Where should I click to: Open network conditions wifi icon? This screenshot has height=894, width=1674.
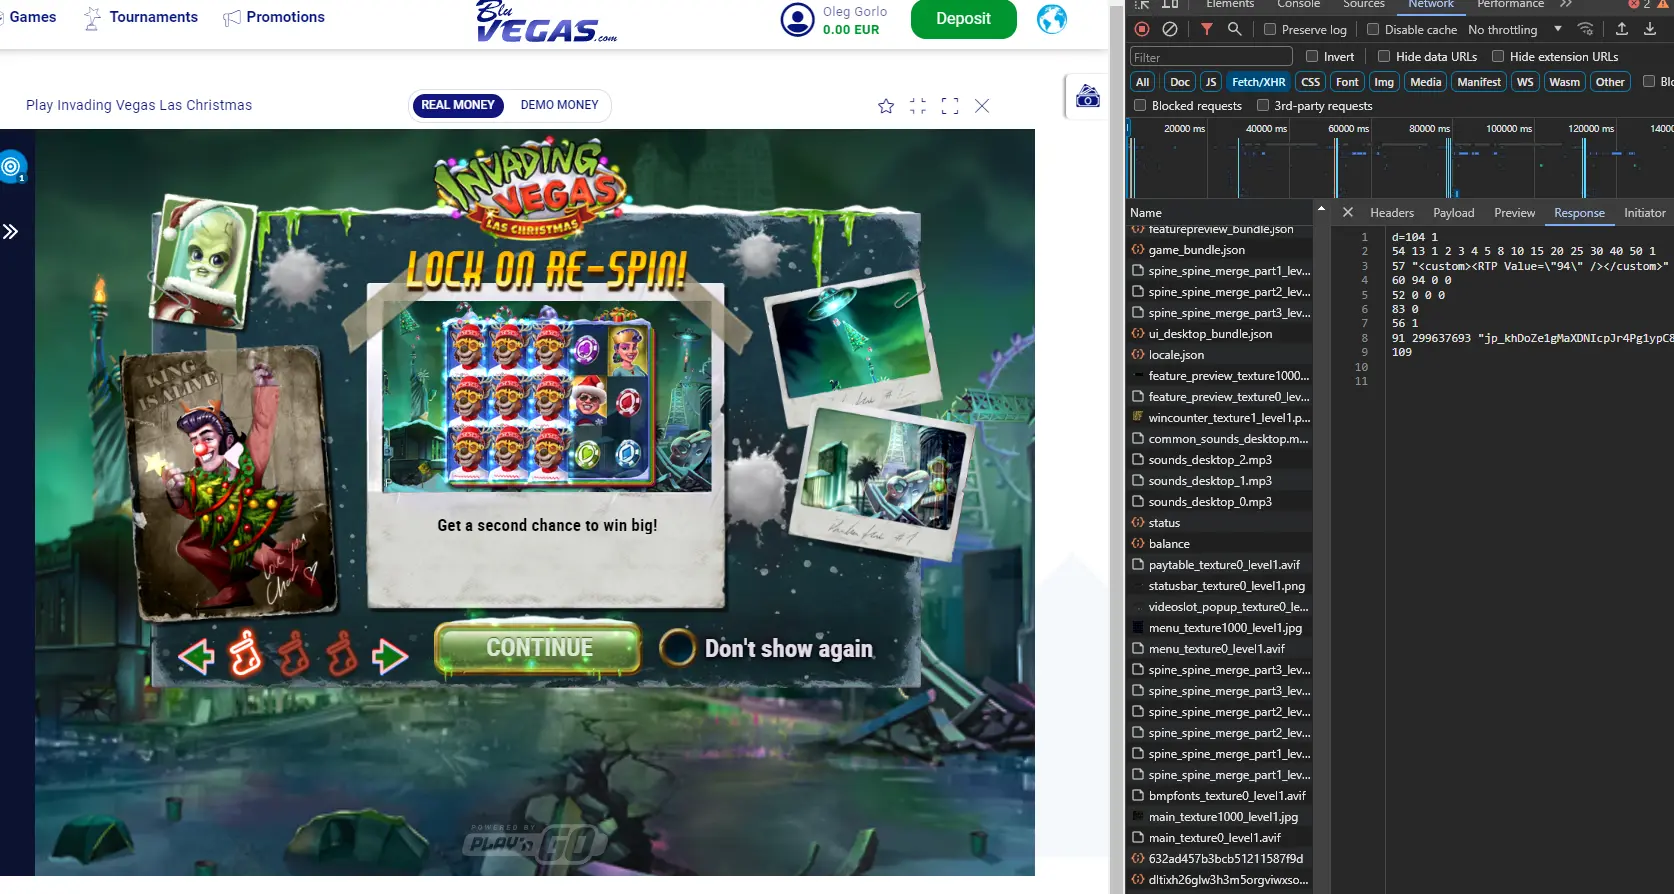click(1586, 29)
